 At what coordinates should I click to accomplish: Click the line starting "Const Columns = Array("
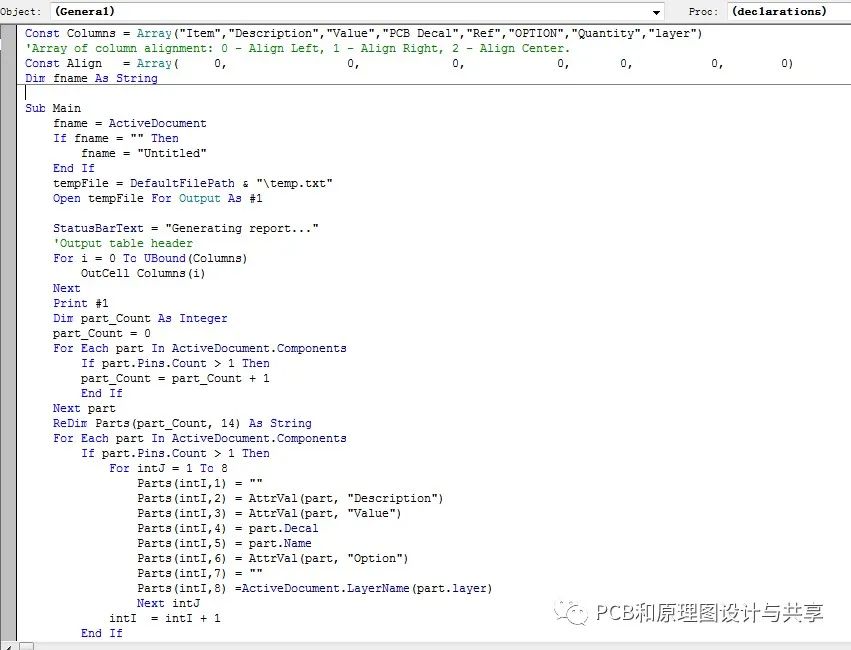pyautogui.click(x=363, y=34)
